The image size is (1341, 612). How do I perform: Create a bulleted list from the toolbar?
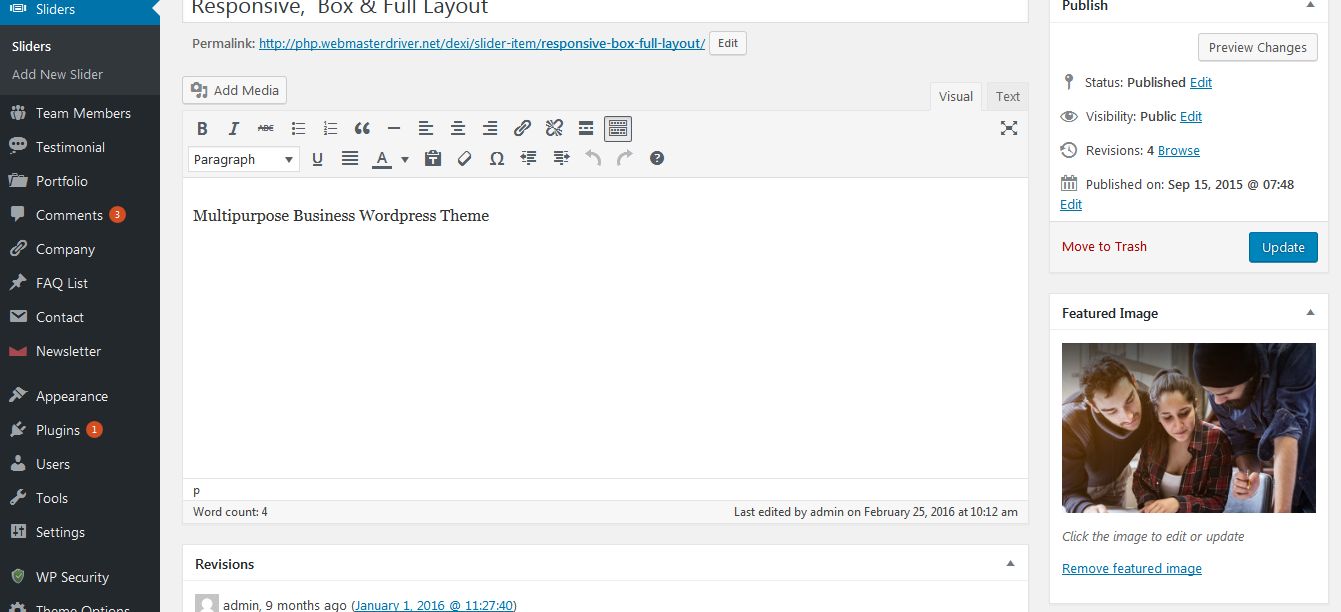point(298,128)
